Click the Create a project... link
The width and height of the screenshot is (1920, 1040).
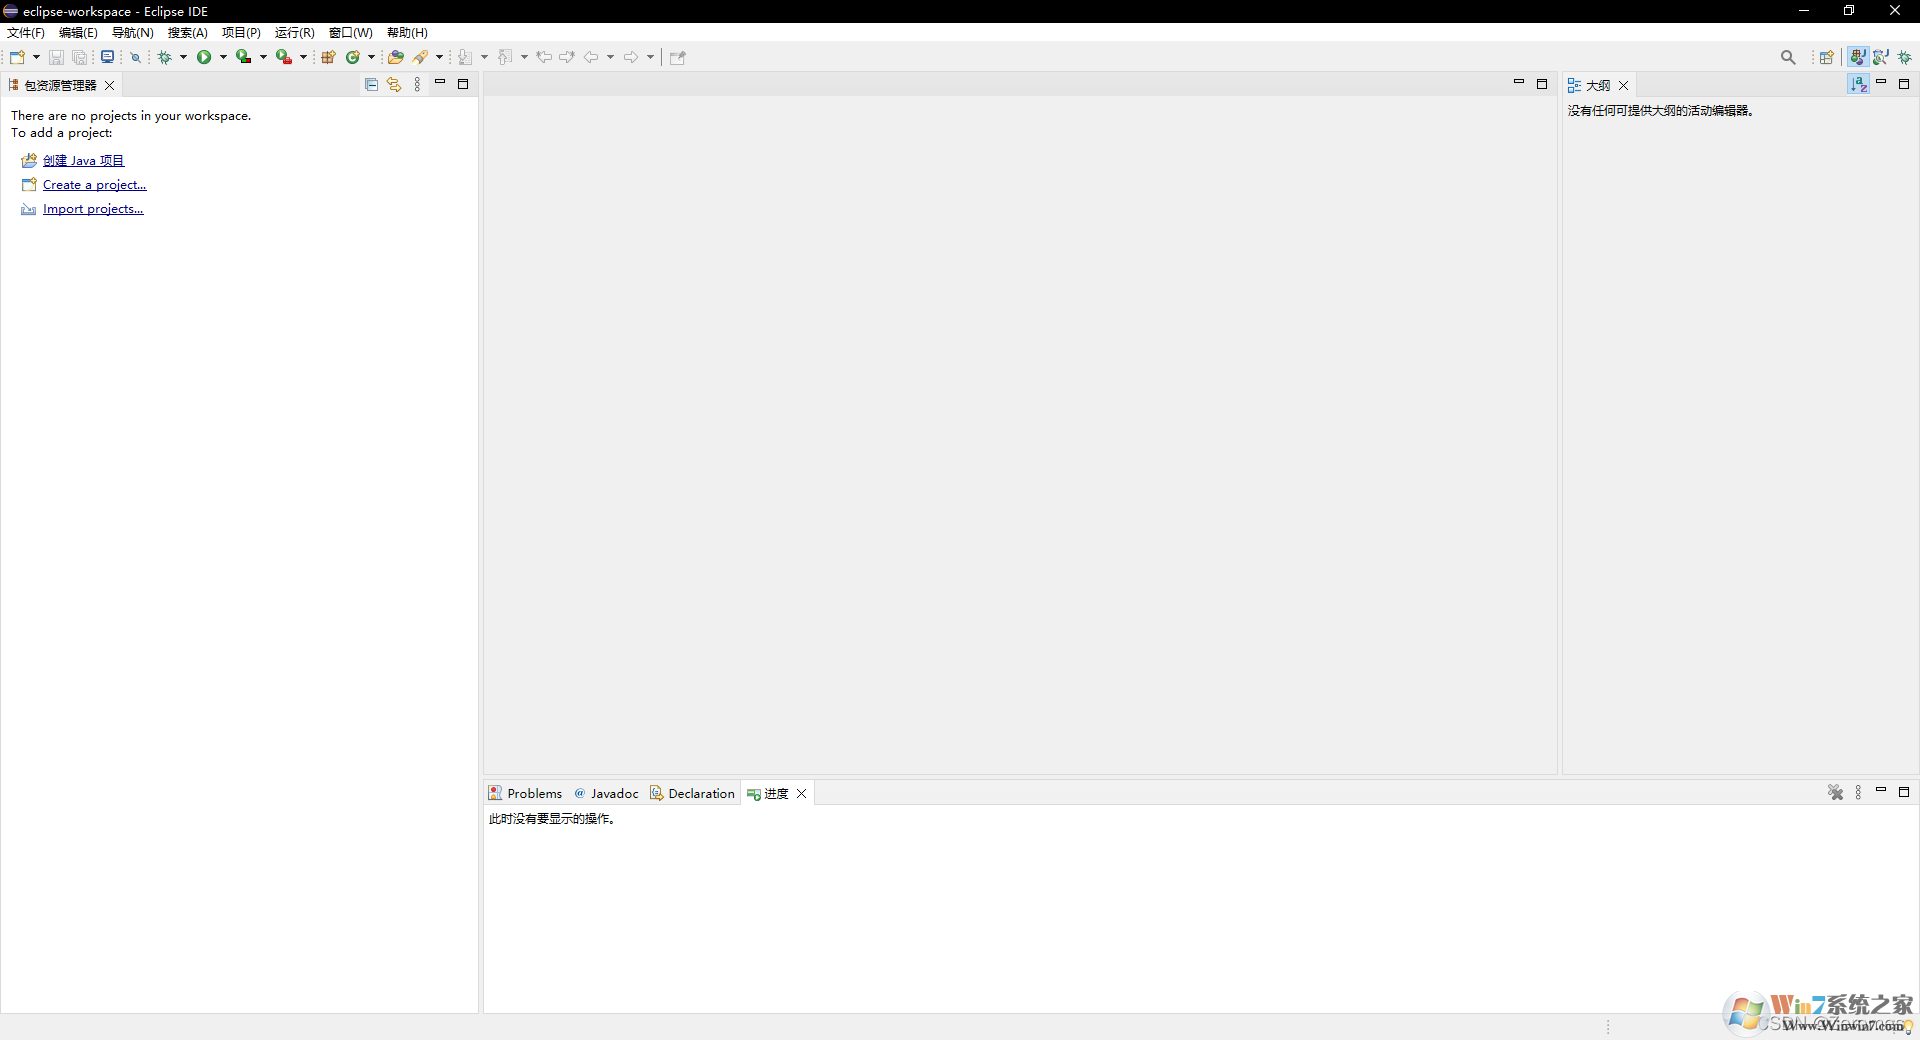[95, 185]
